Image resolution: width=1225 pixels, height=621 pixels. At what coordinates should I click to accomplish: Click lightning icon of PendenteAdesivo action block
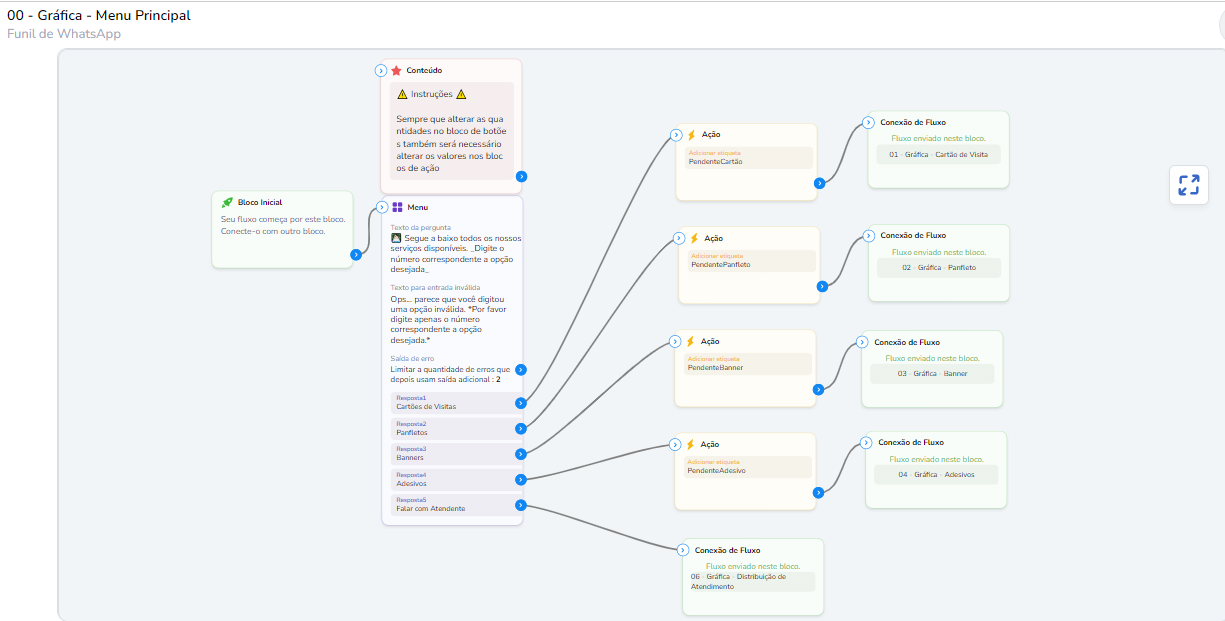click(690, 445)
